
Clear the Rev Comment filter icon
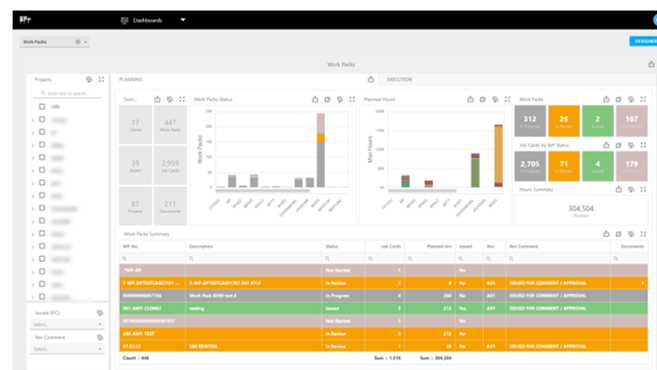point(100,337)
